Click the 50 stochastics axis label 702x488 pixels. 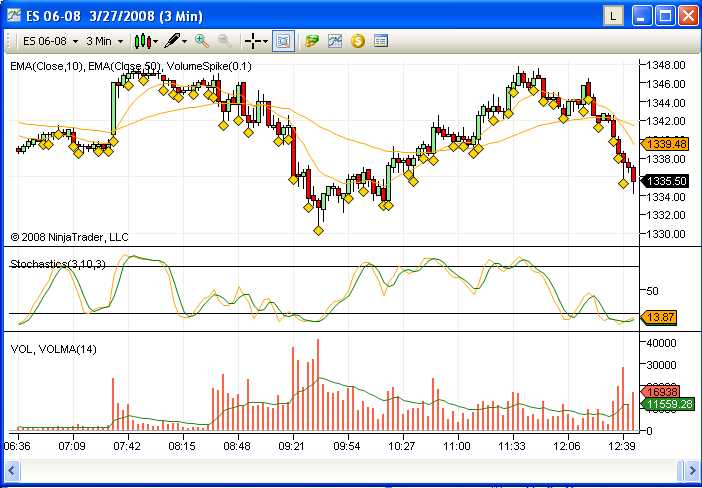[652, 291]
